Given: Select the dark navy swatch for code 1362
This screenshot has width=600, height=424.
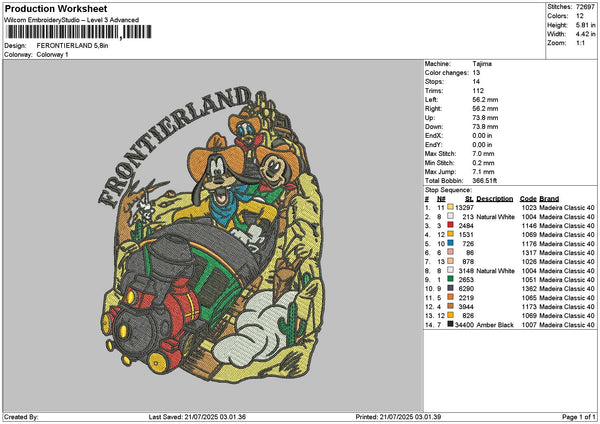Looking at the screenshot, I should coord(450,288).
